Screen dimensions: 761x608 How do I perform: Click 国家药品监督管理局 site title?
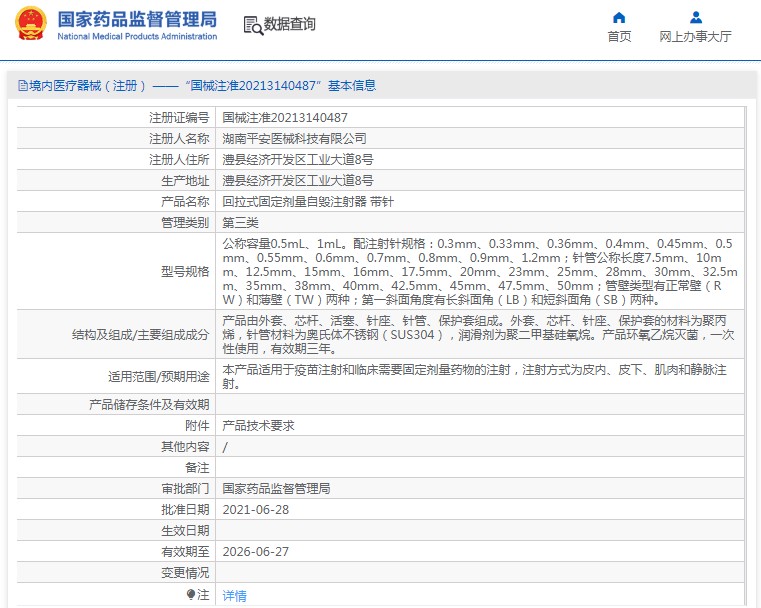137,19
